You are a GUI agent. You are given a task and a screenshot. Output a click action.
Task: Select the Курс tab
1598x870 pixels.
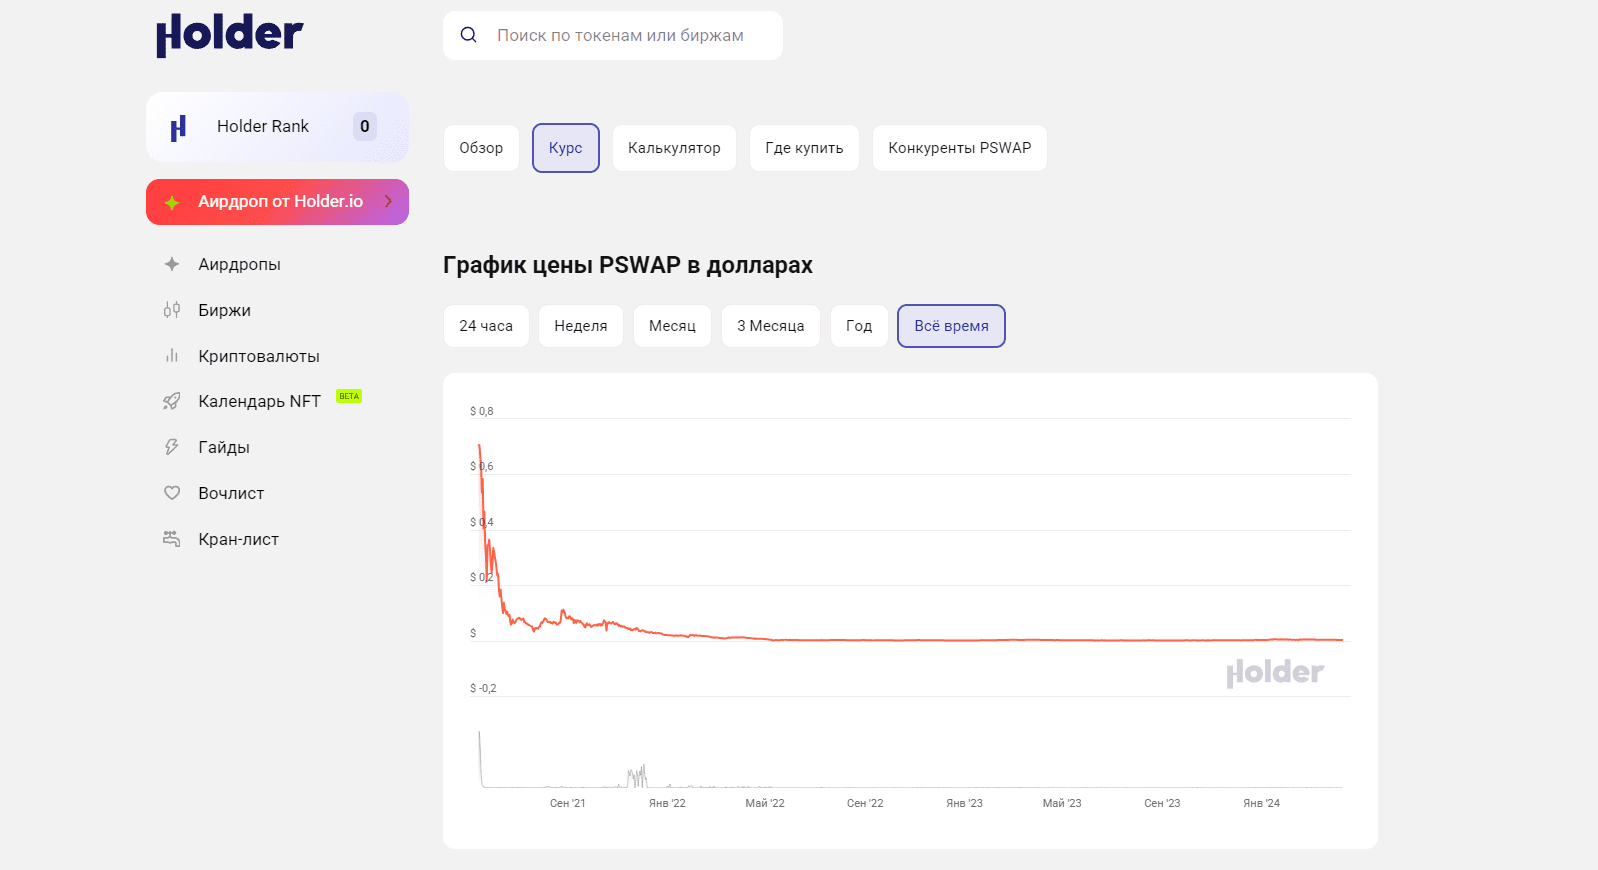coord(566,148)
